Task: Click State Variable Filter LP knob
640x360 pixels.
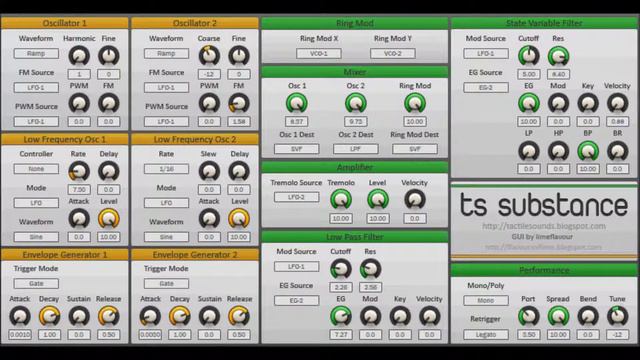Action: point(529,151)
